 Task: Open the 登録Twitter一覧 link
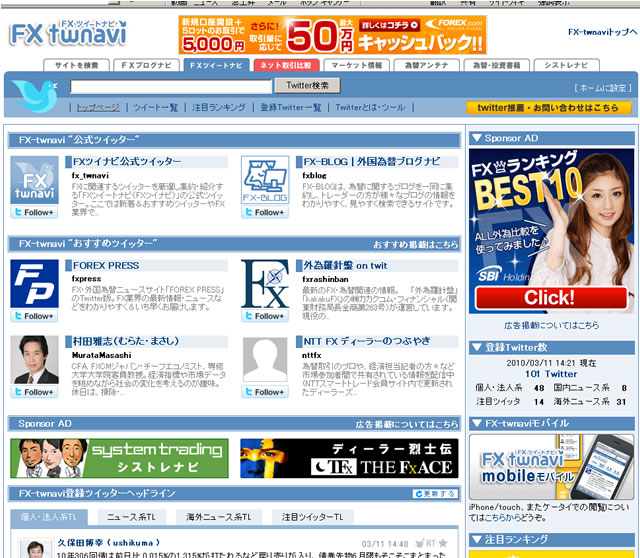pos(291,107)
